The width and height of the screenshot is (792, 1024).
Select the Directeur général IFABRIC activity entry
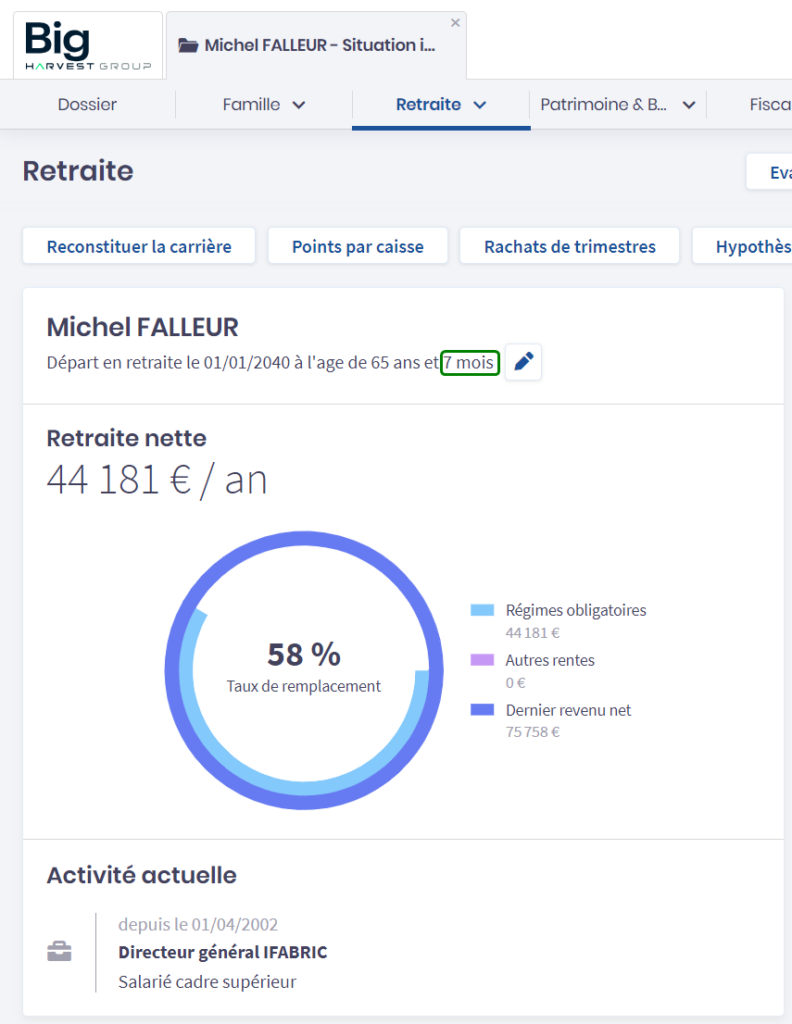click(x=222, y=952)
